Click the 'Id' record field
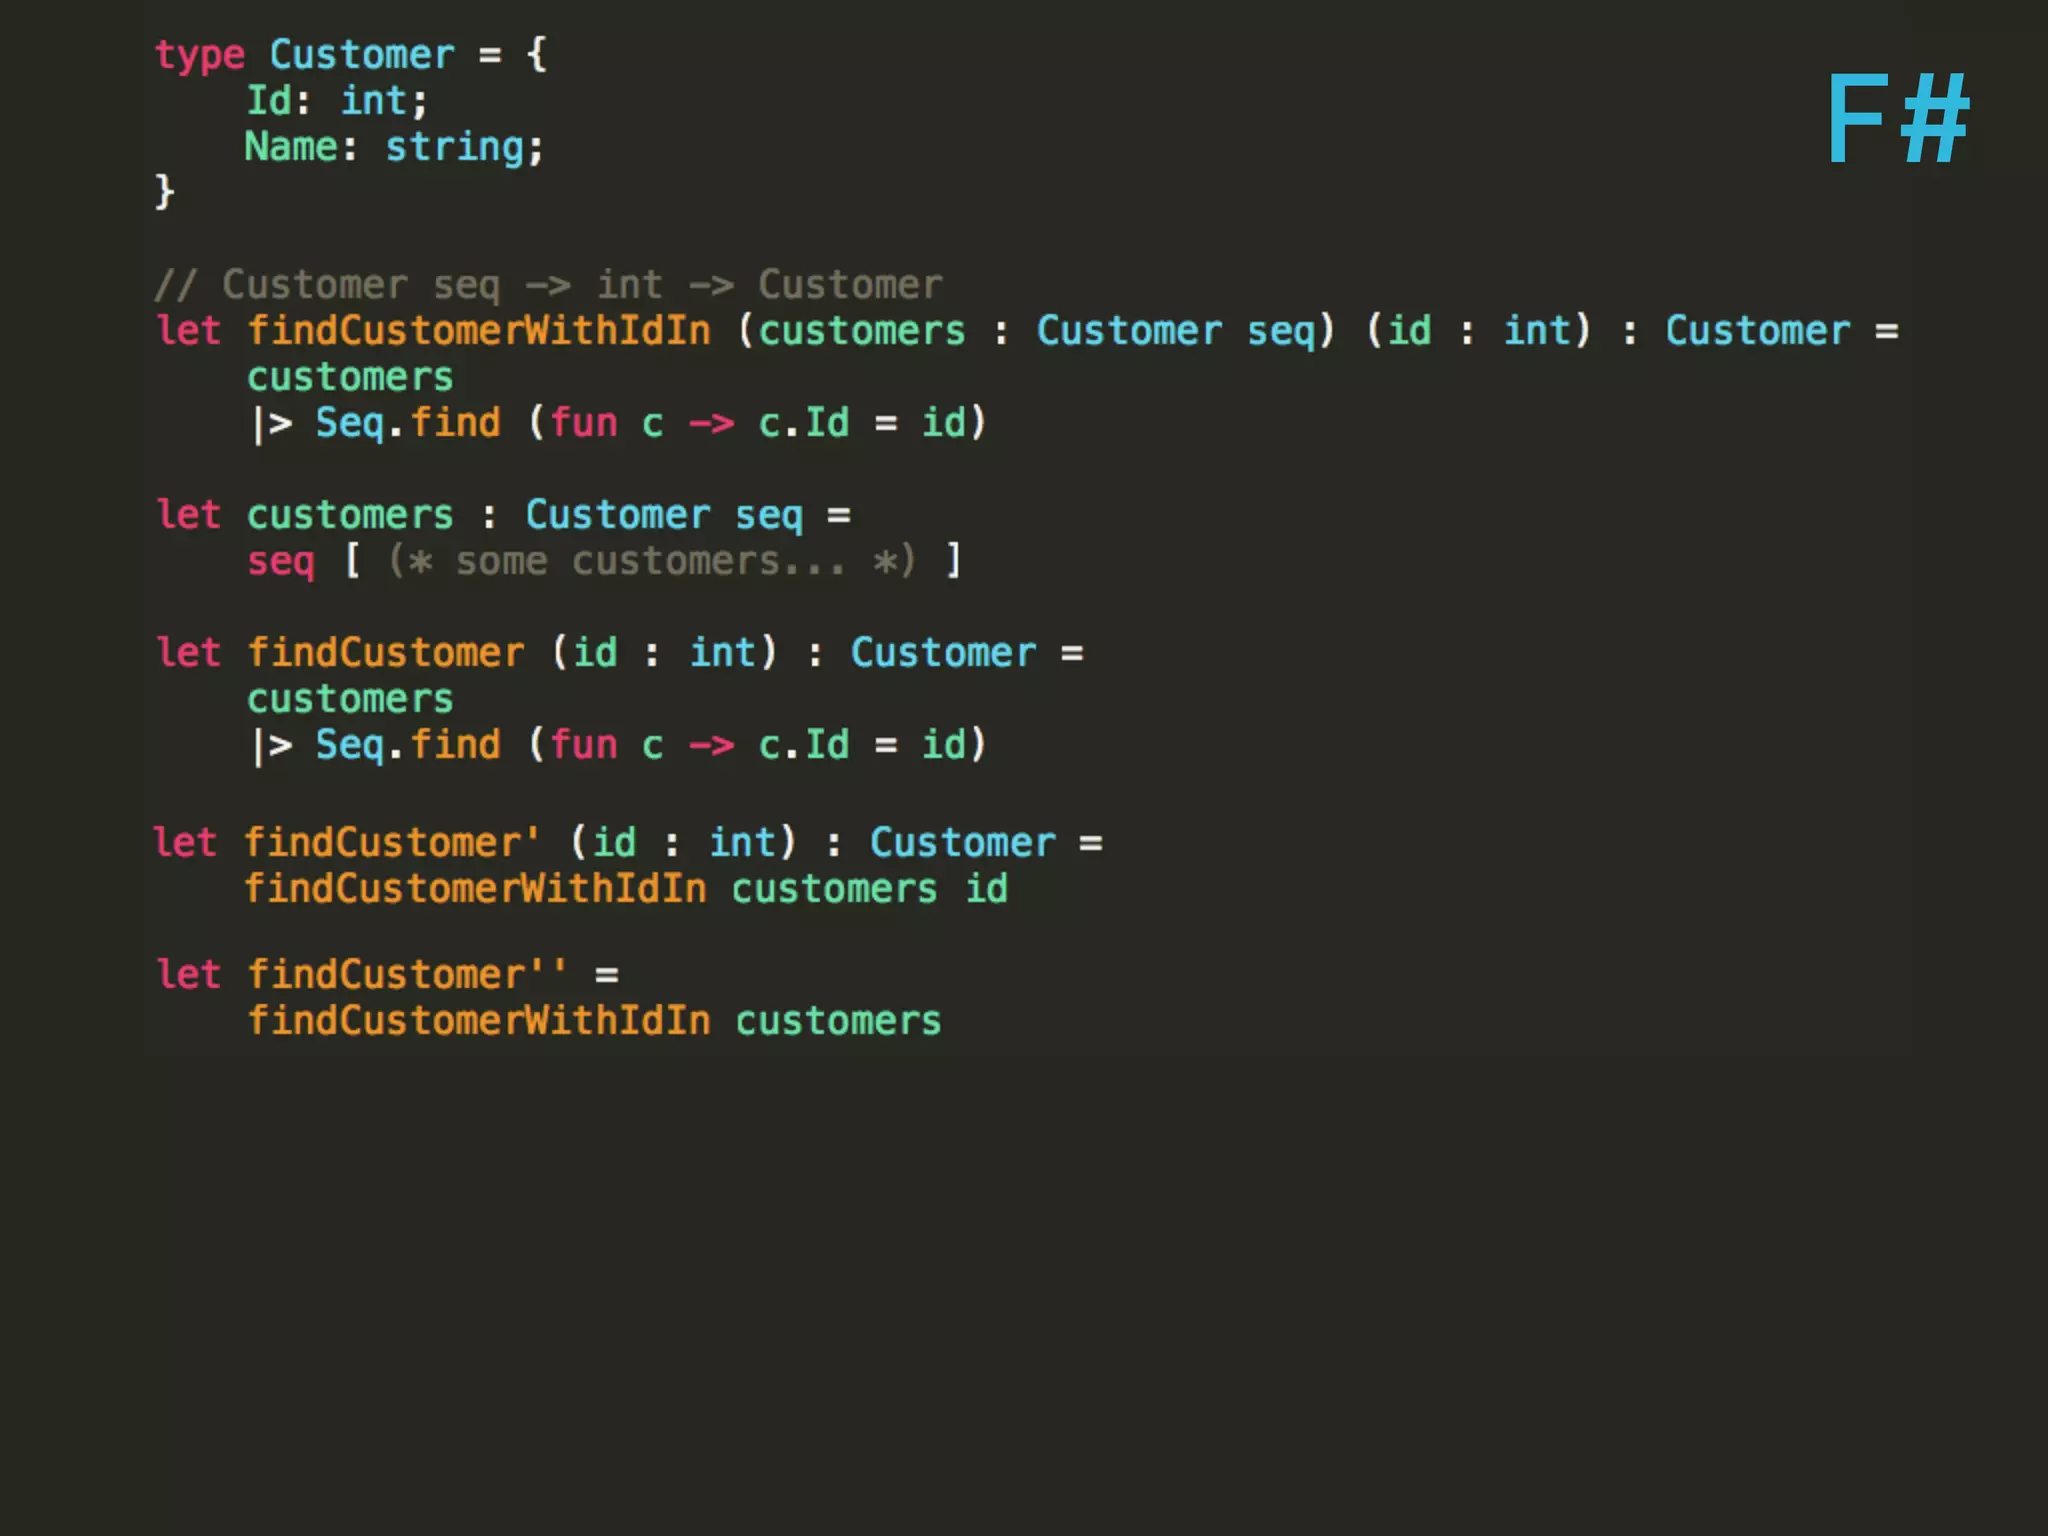Image resolution: width=2048 pixels, height=1536 pixels. tap(269, 101)
